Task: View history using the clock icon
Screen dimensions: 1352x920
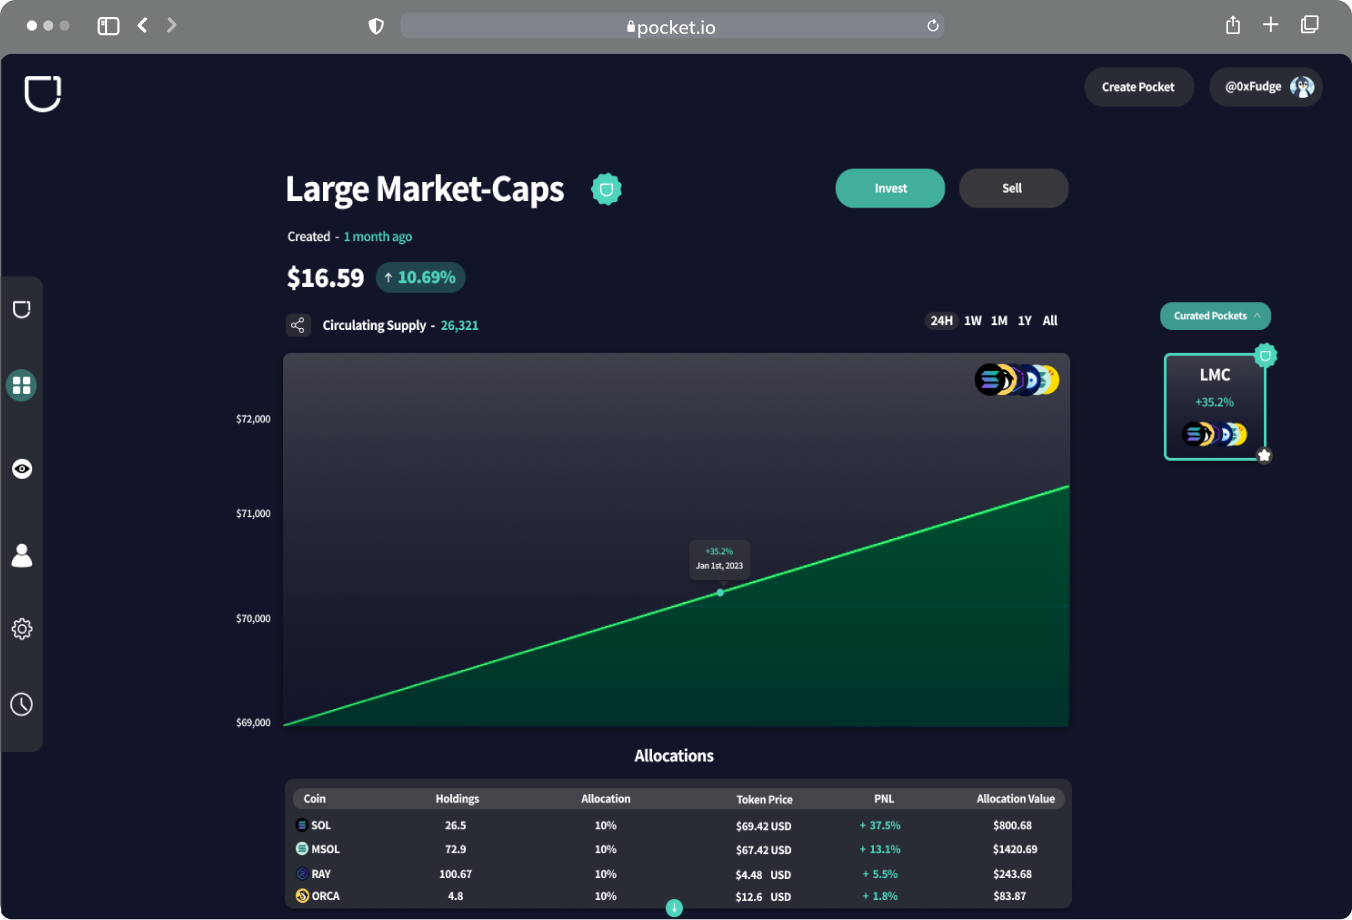Action: pos(21,704)
